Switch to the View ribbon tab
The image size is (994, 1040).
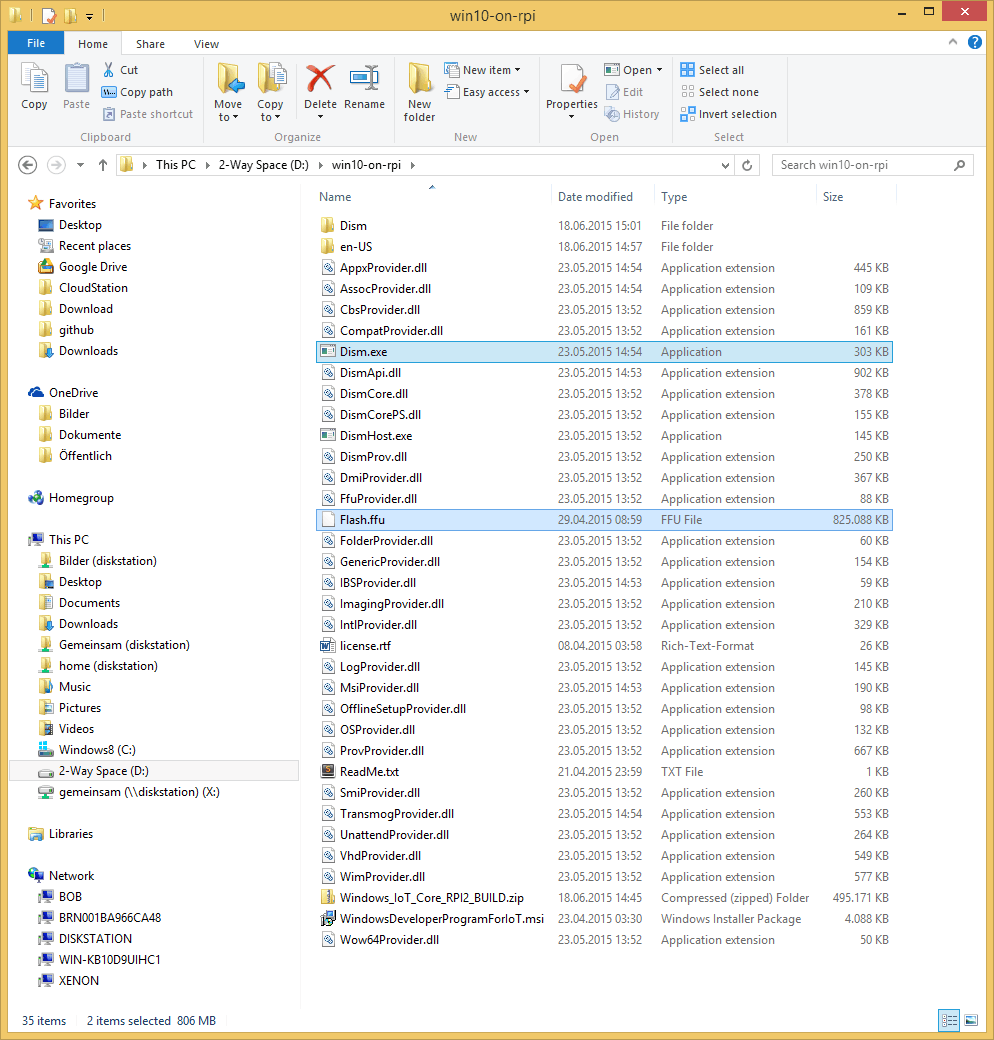point(206,44)
